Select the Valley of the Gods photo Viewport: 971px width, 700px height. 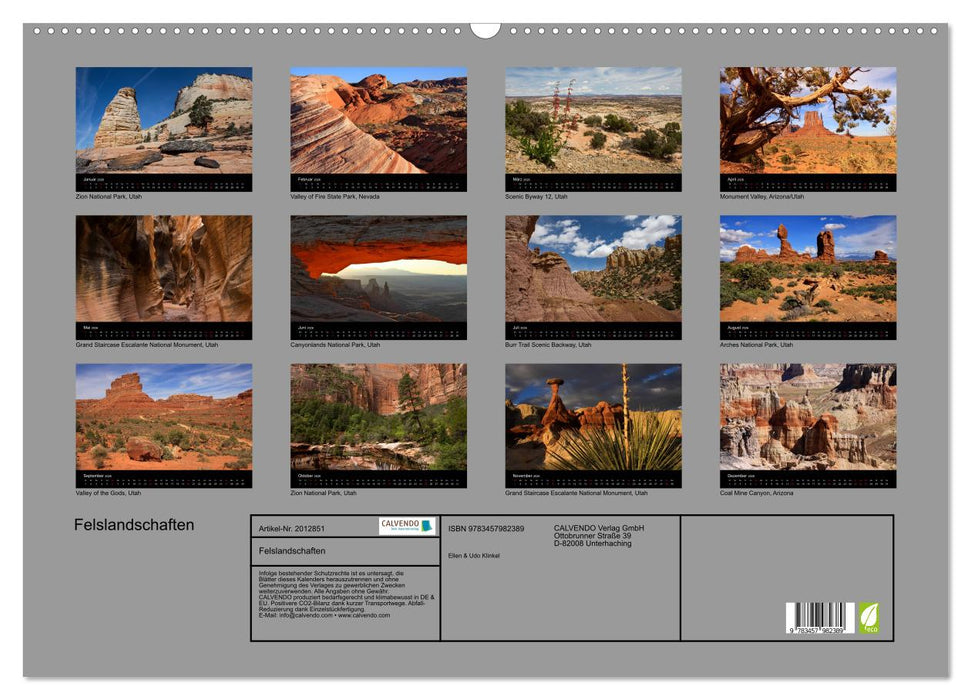click(x=164, y=416)
